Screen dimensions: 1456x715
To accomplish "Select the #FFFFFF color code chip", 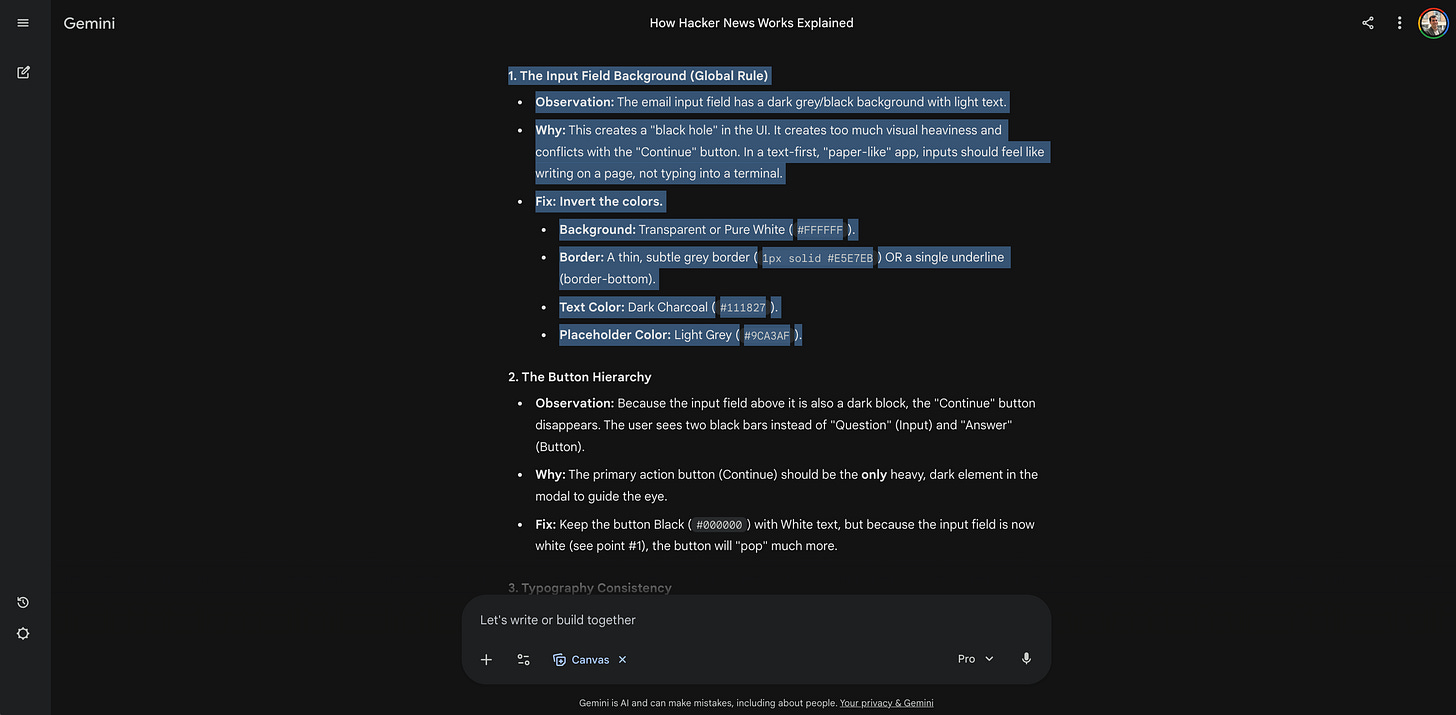I will pos(819,229).
